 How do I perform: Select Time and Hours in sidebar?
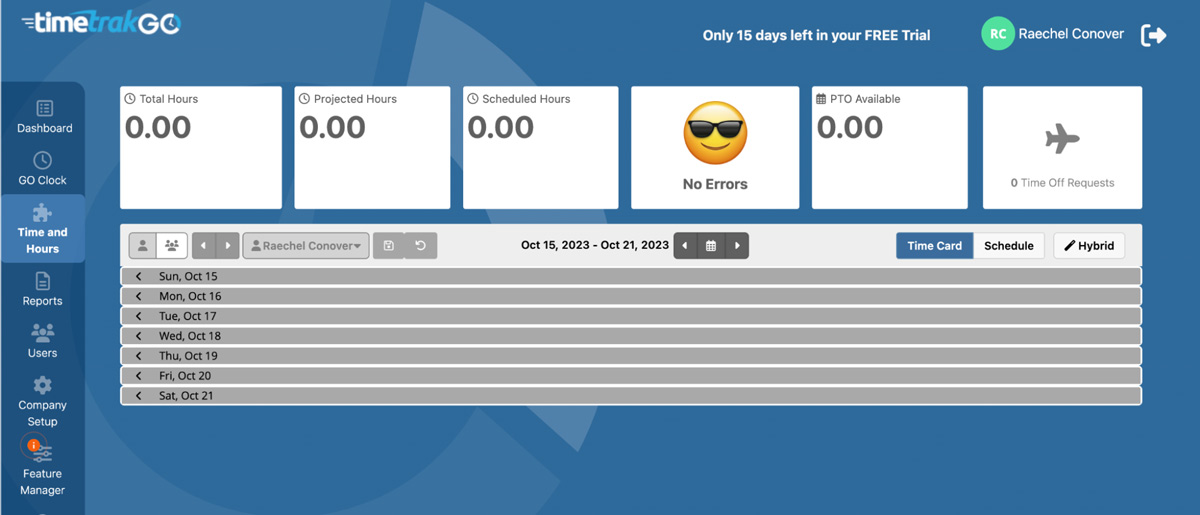click(x=43, y=228)
